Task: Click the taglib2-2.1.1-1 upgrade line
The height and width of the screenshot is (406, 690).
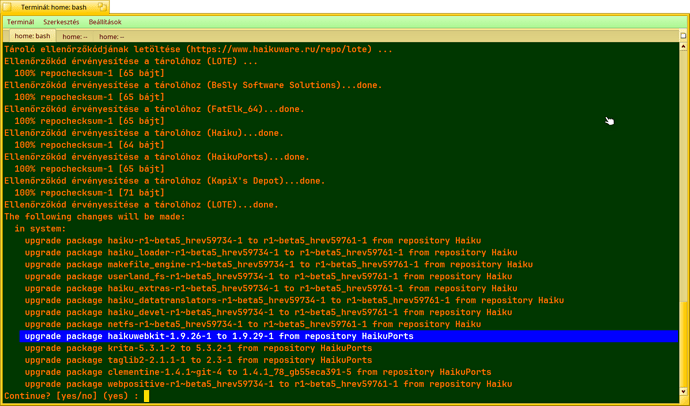Action: [x=198, y=360]
